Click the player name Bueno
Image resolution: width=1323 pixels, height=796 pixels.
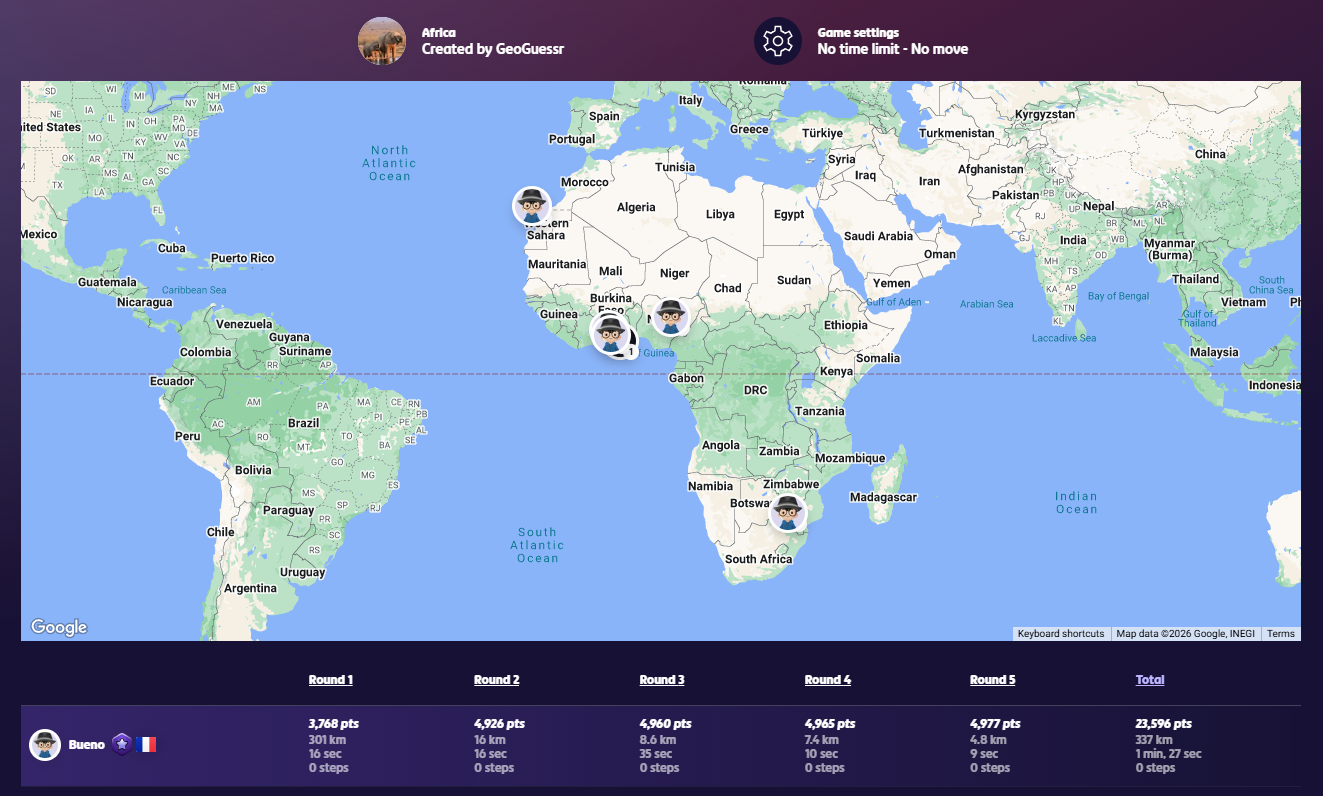coord(87,745)
